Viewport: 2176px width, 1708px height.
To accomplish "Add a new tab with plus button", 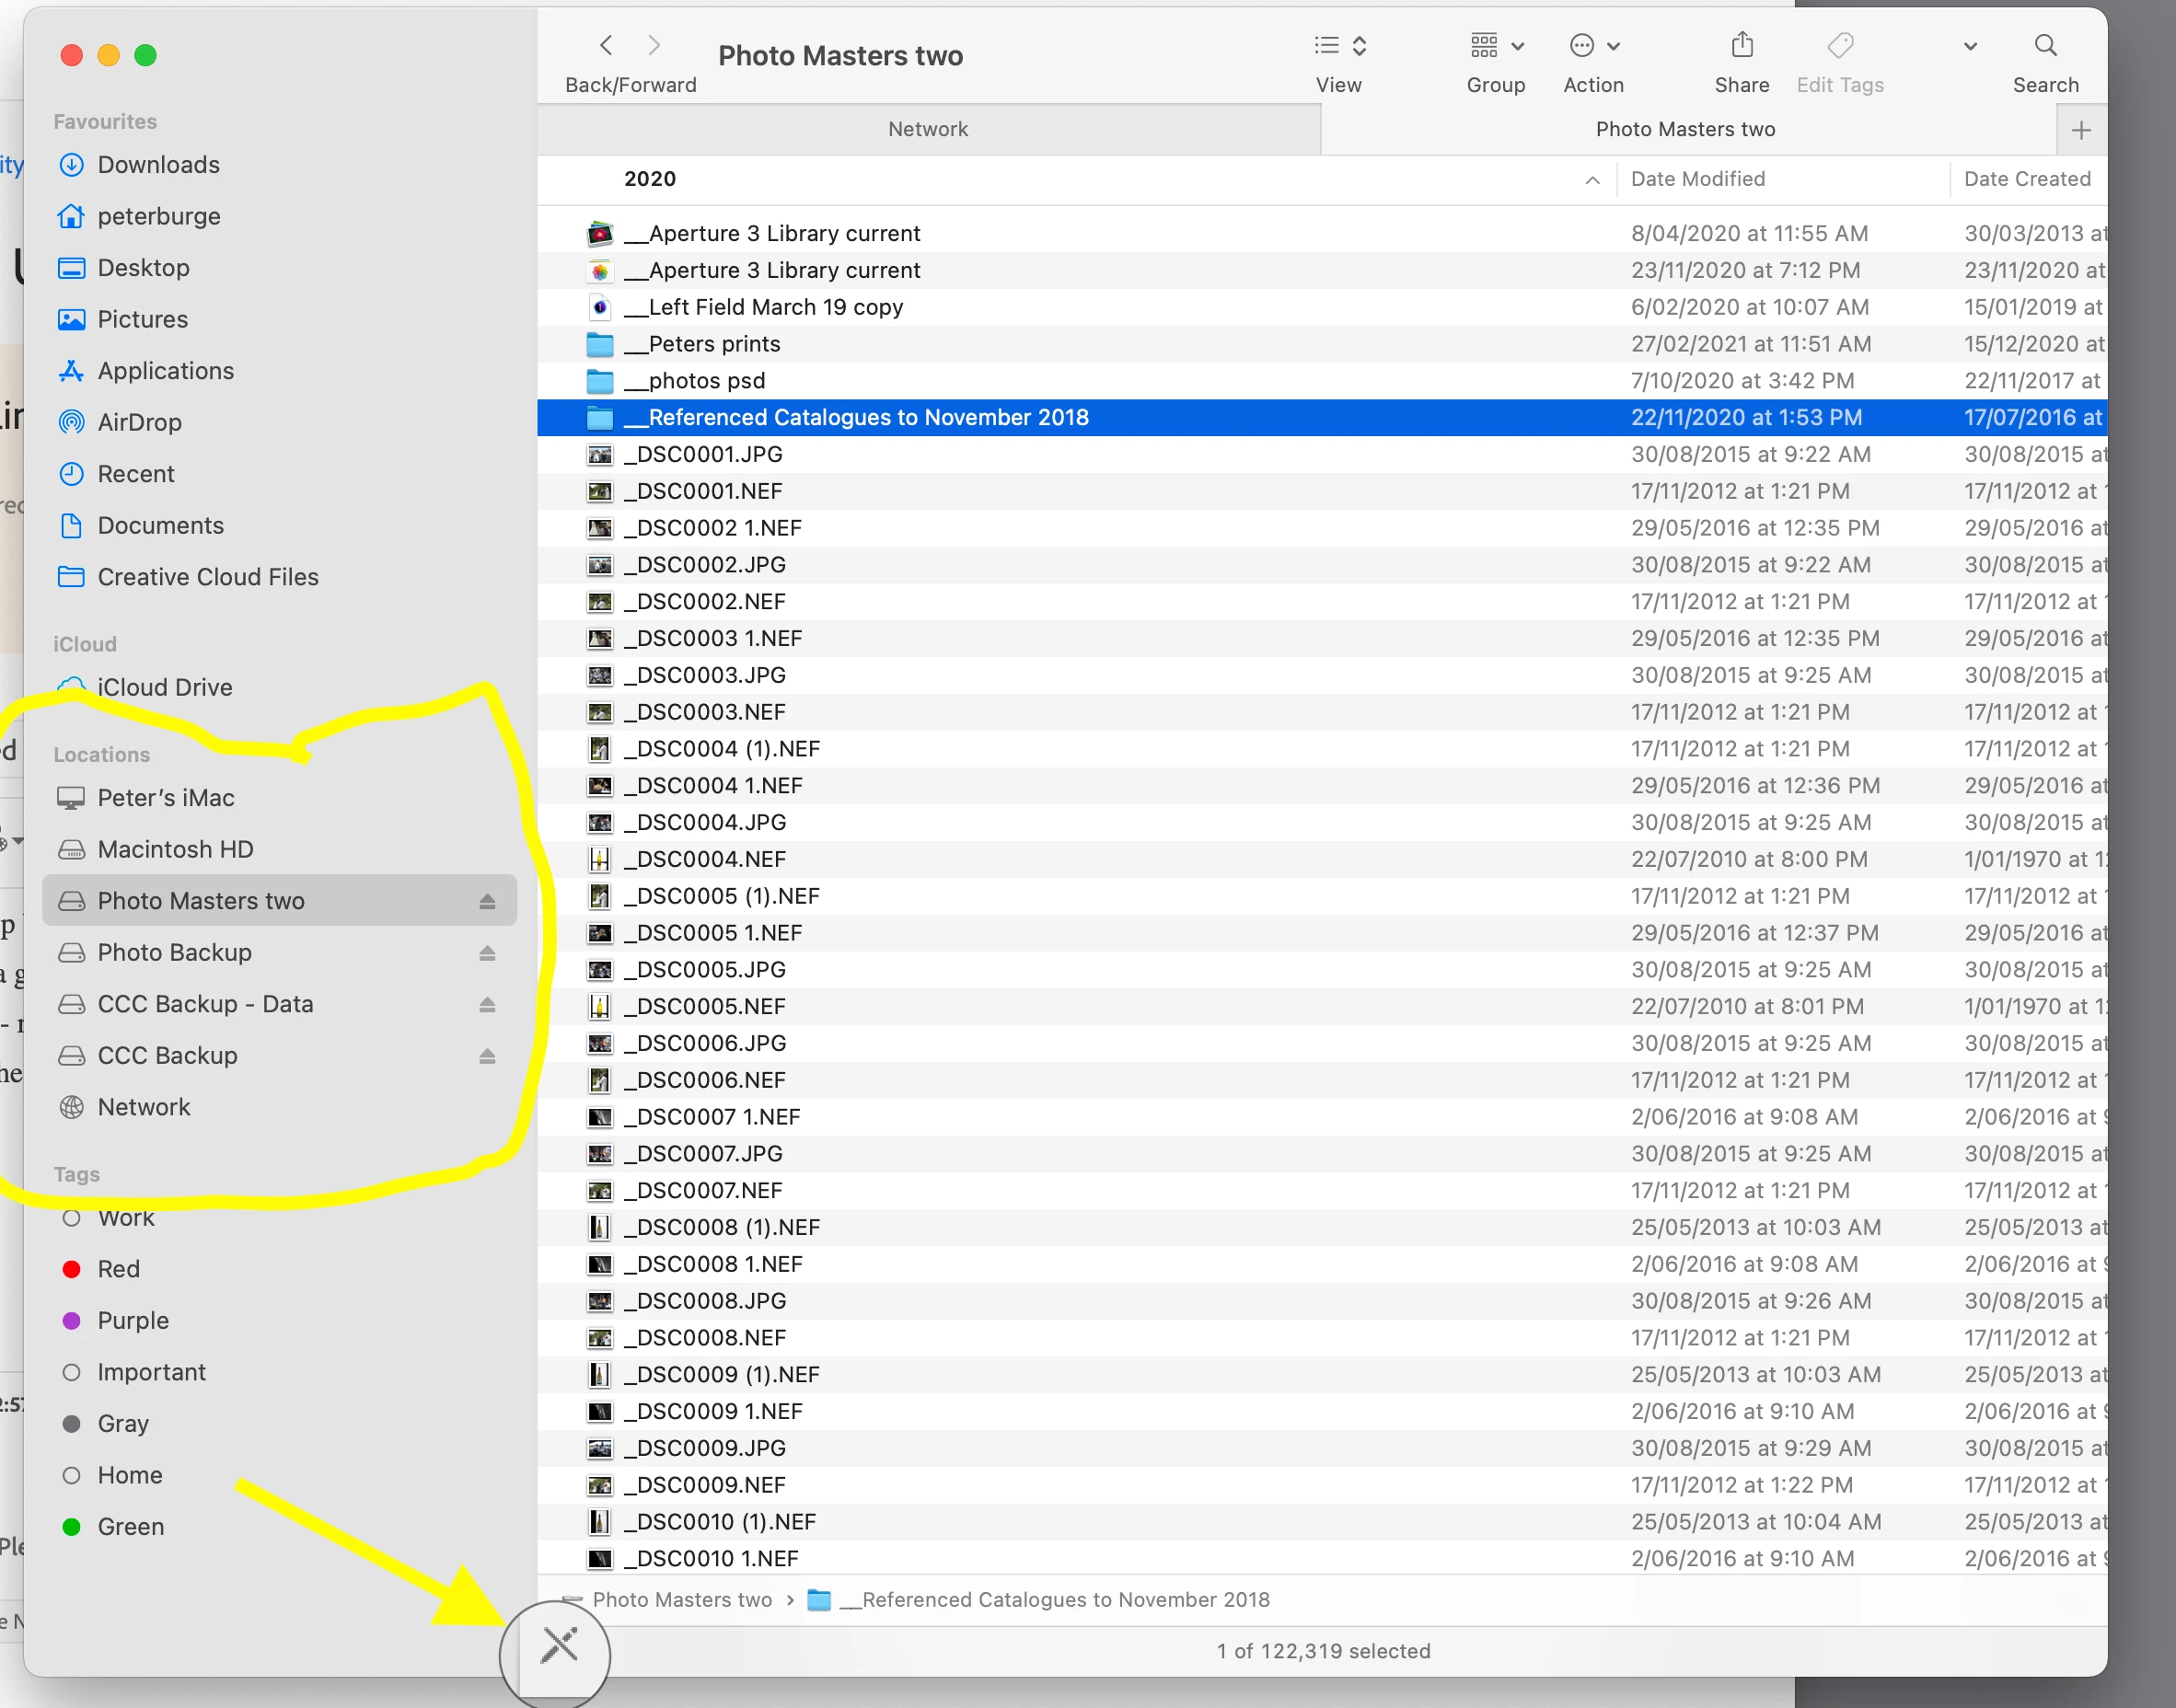I will [2081, 130].
